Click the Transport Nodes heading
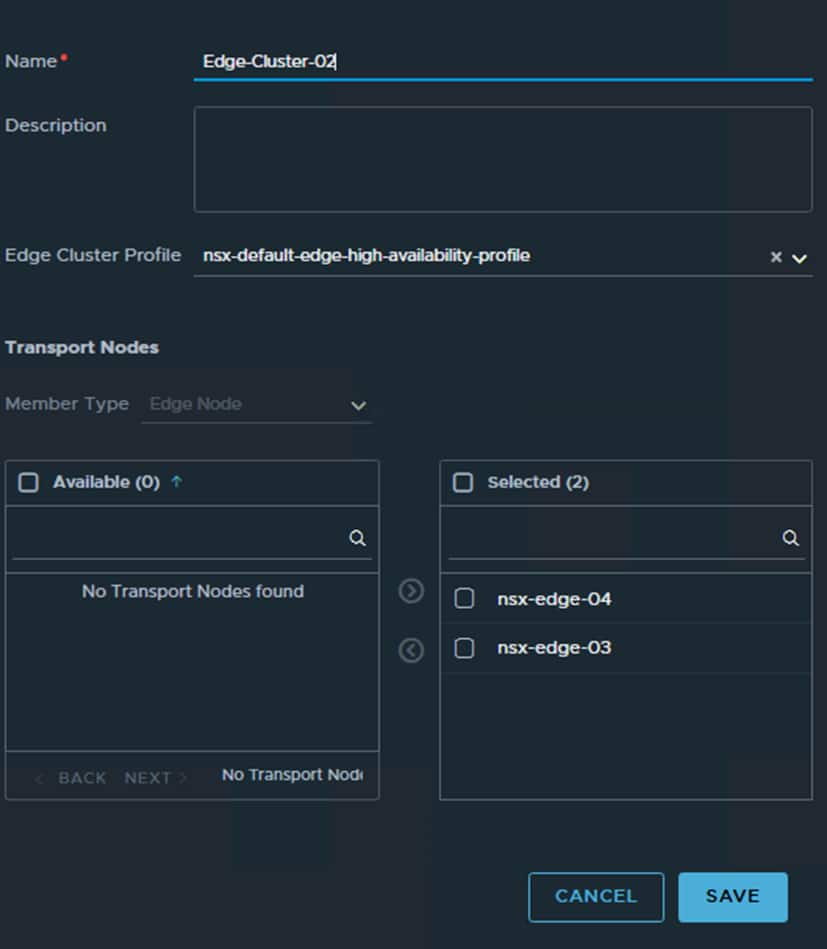This screenshot has height=949, width=827. point(82,347)
